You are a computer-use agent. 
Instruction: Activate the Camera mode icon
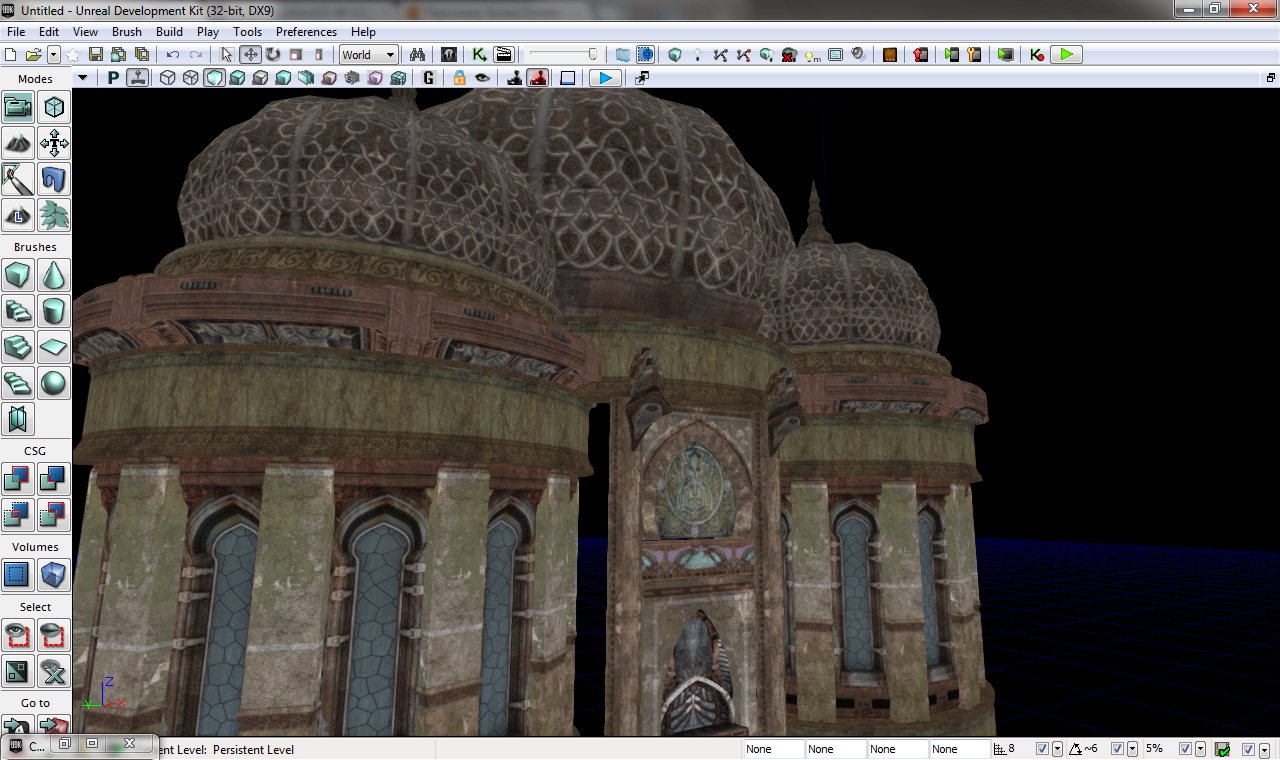tap(18, 107)
